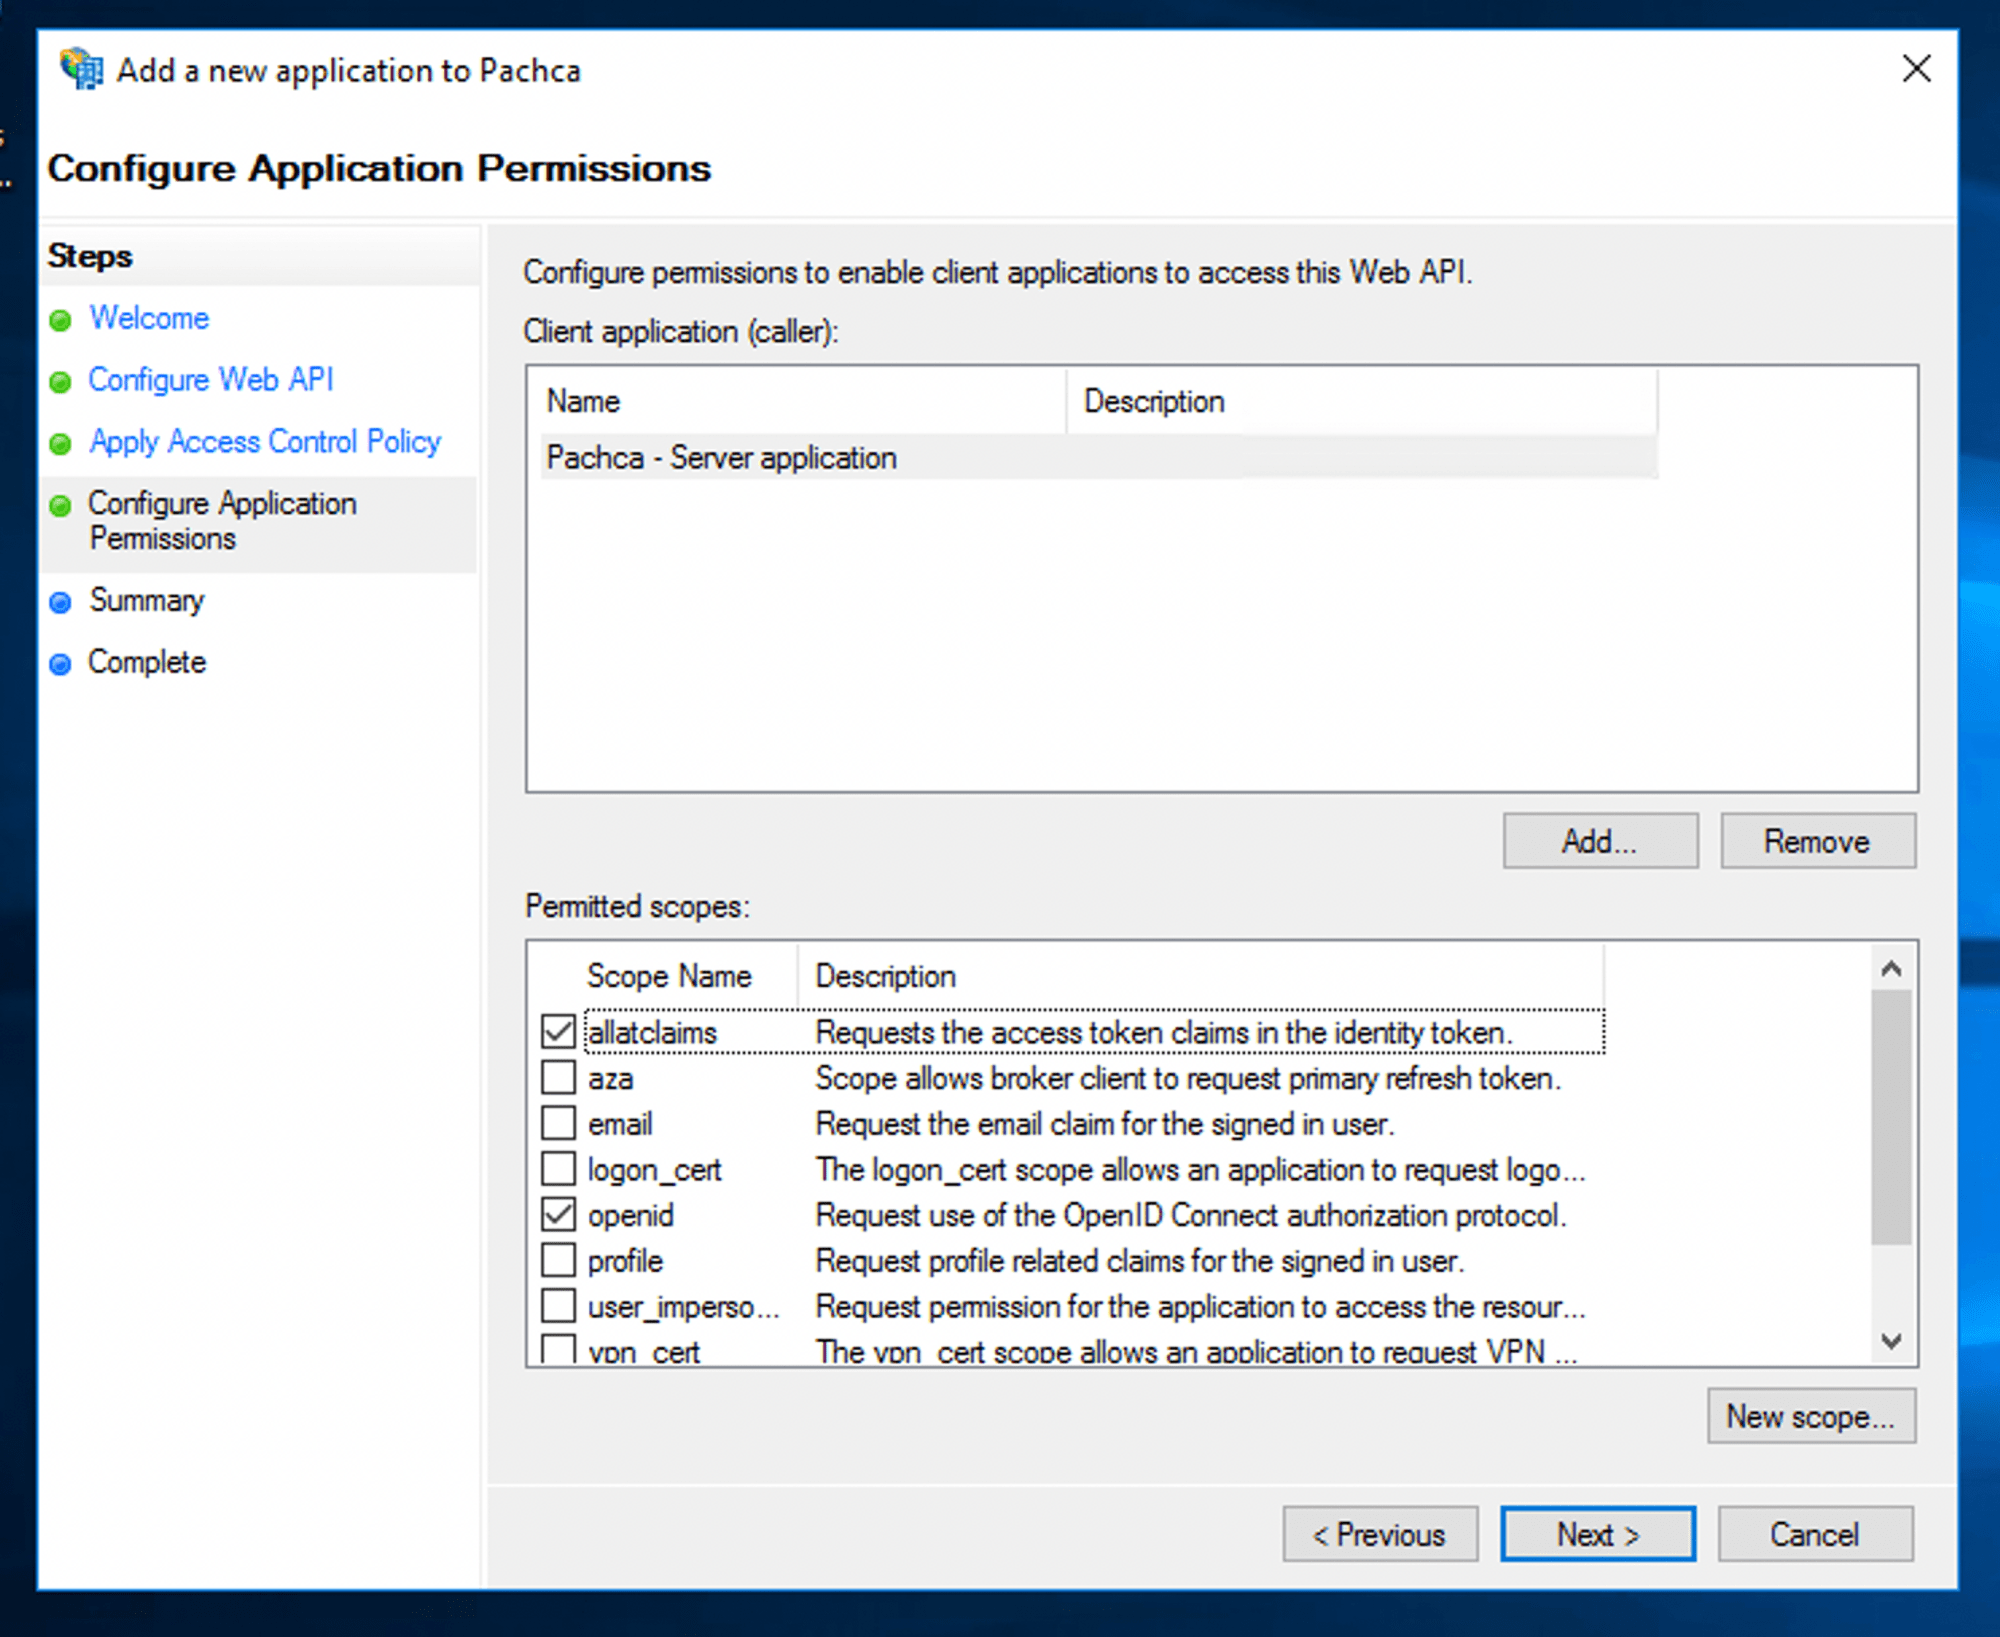The image size is (2000, 1637).
Task: Enable the email scope checkbox
Action: click(558, 1123)
